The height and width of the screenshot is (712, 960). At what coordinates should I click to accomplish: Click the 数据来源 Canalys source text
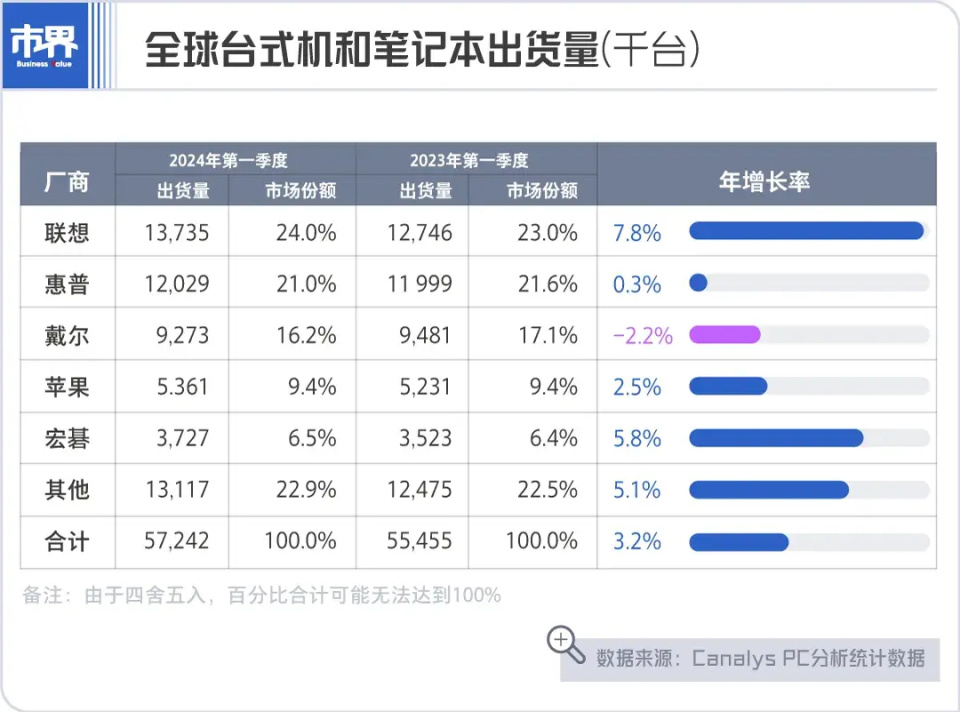click(760, 659)
